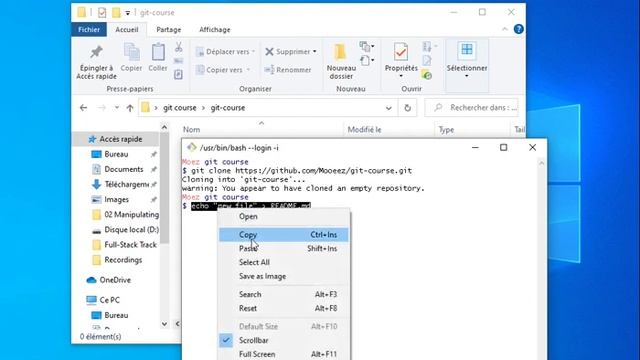640x360 pixels.
Task: Switch to the Affichage ribbon tab
Action: (x=215, y=29)
